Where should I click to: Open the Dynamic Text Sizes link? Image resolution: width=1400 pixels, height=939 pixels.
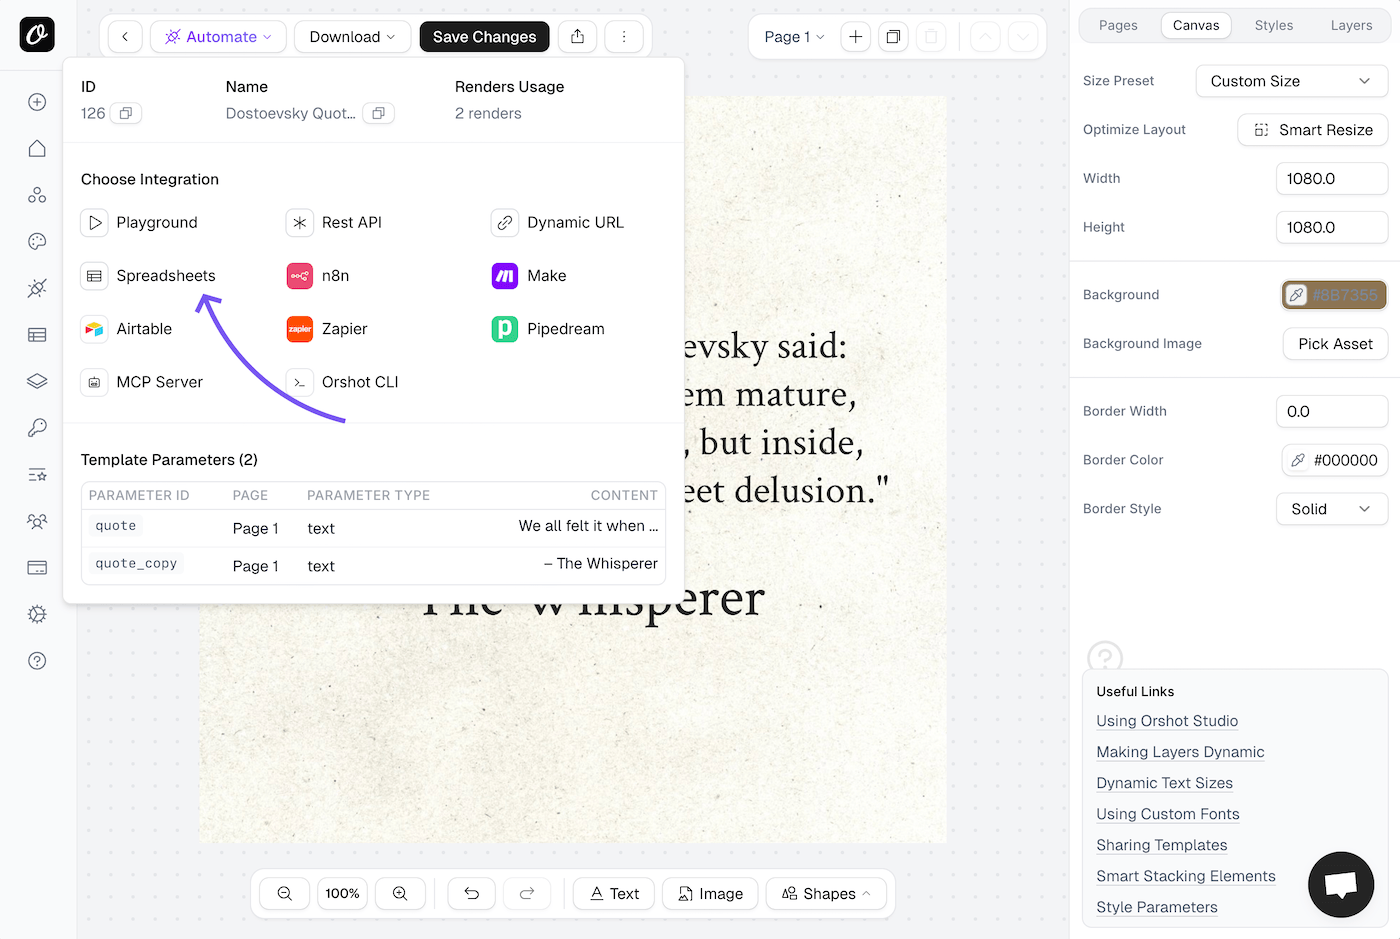pos(1164,783)
